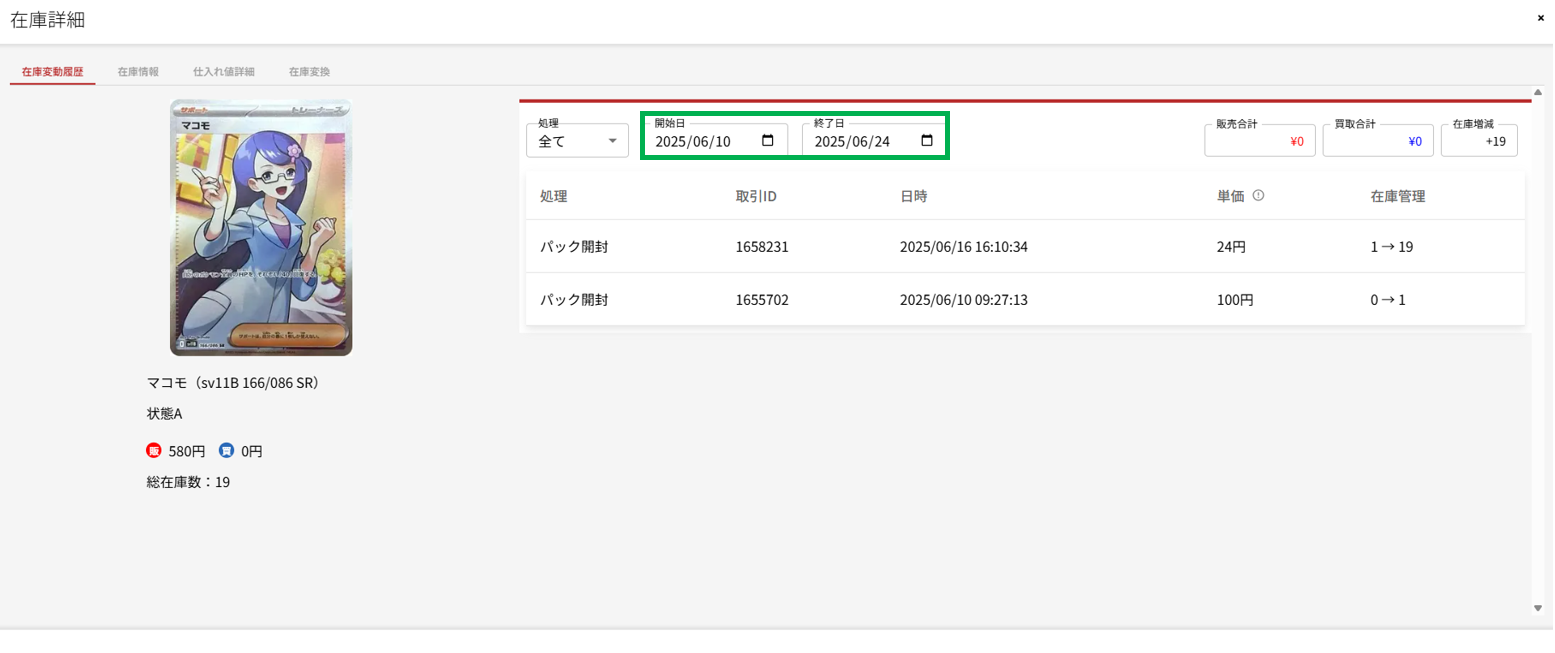Click the 580円 sale price
The width and height of the screenshot is (1555, 653).
pos(187,451)
